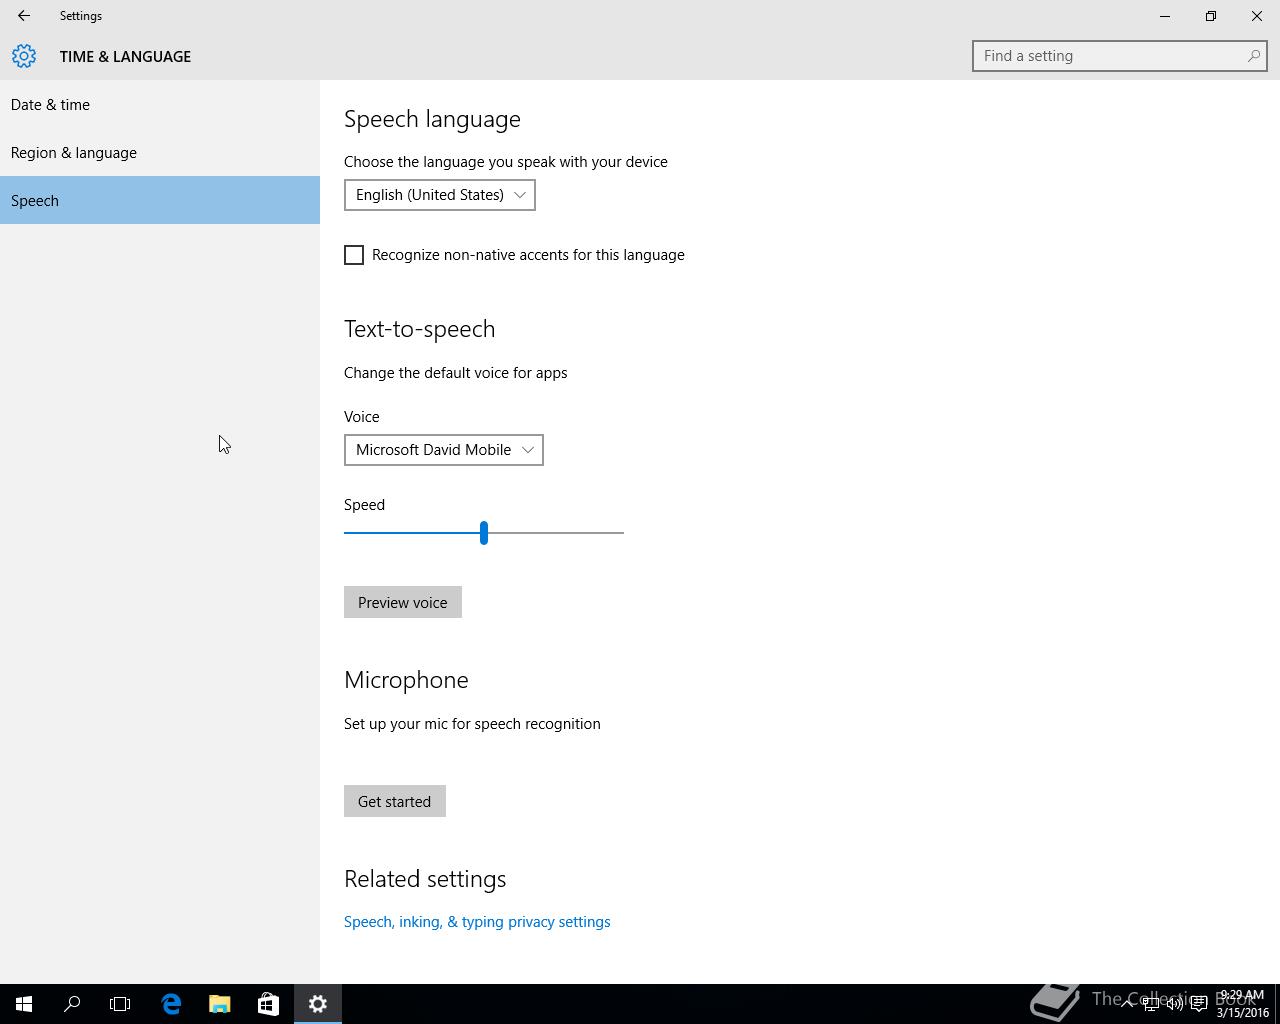Screen dimensions: 1280x1024
Task: Click the Speech language heading
Action: click(x=432, y=119)
